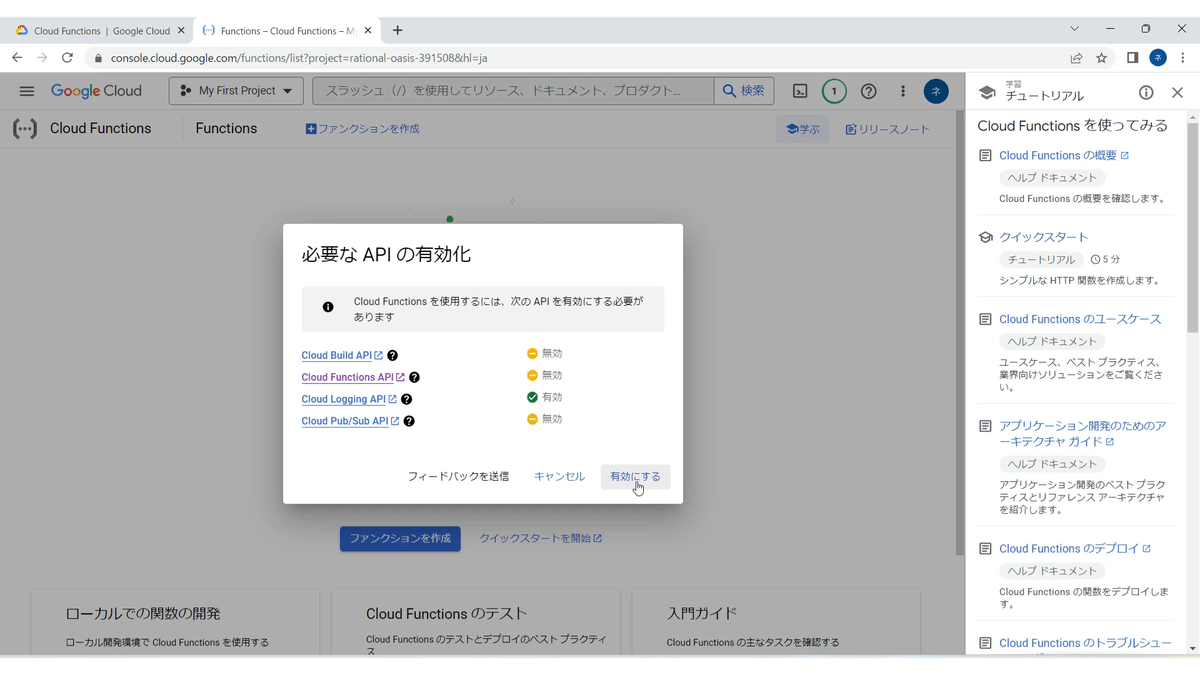Click キャンセル to dismiss the dialog
Image resolution: width=1200 pixels, height=675 pixels.
(x=559, y=477)
